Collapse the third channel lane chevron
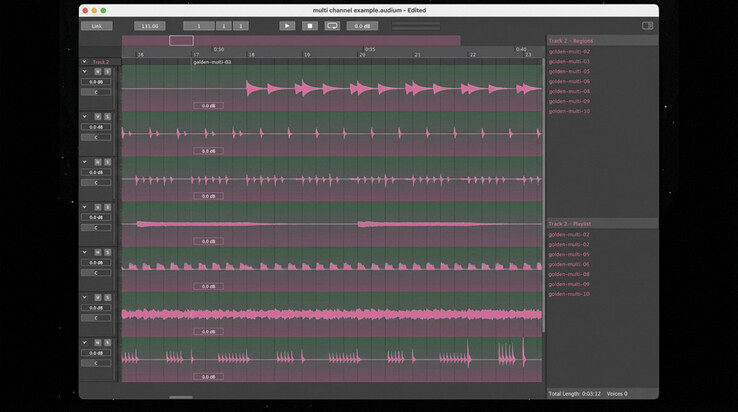This screenshot has width=738, height=412. point(85,162)
